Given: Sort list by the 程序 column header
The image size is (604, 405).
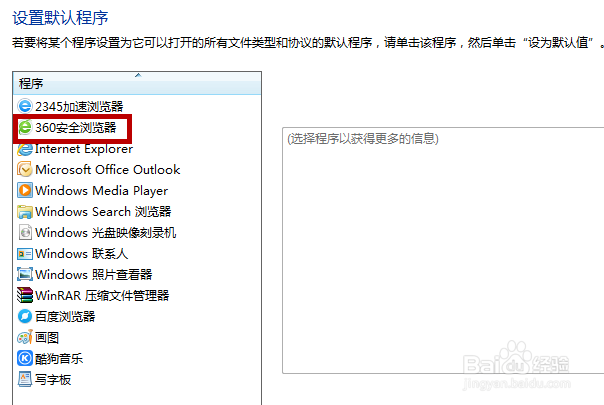Looking at the screenshot, I should [x=137, y=83].
